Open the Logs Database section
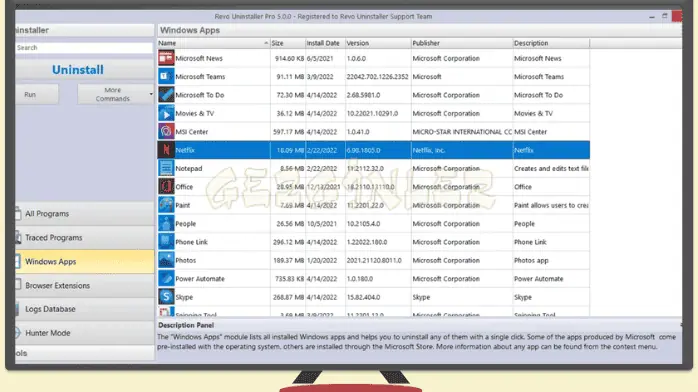Screen dimensions: 698x392 (x=85, y=309)
